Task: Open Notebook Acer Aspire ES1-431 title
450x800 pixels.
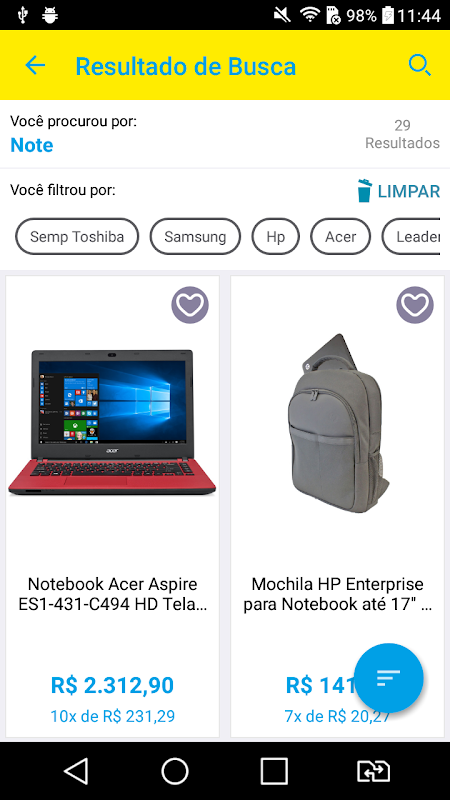Action: tap(112, 594)
